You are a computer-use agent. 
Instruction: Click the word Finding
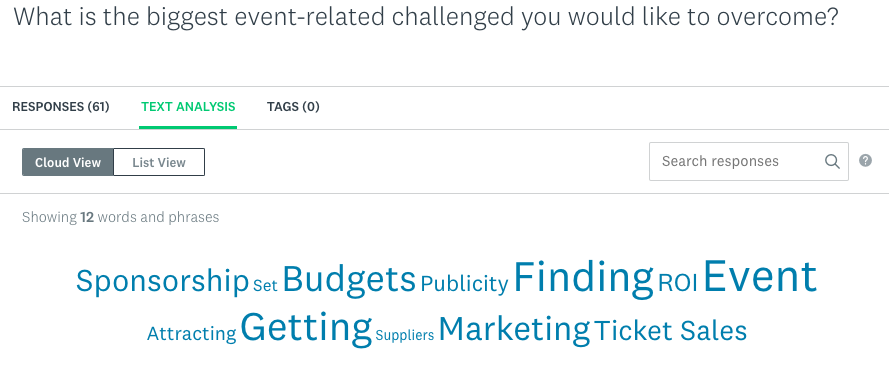(x=584, y=278)
